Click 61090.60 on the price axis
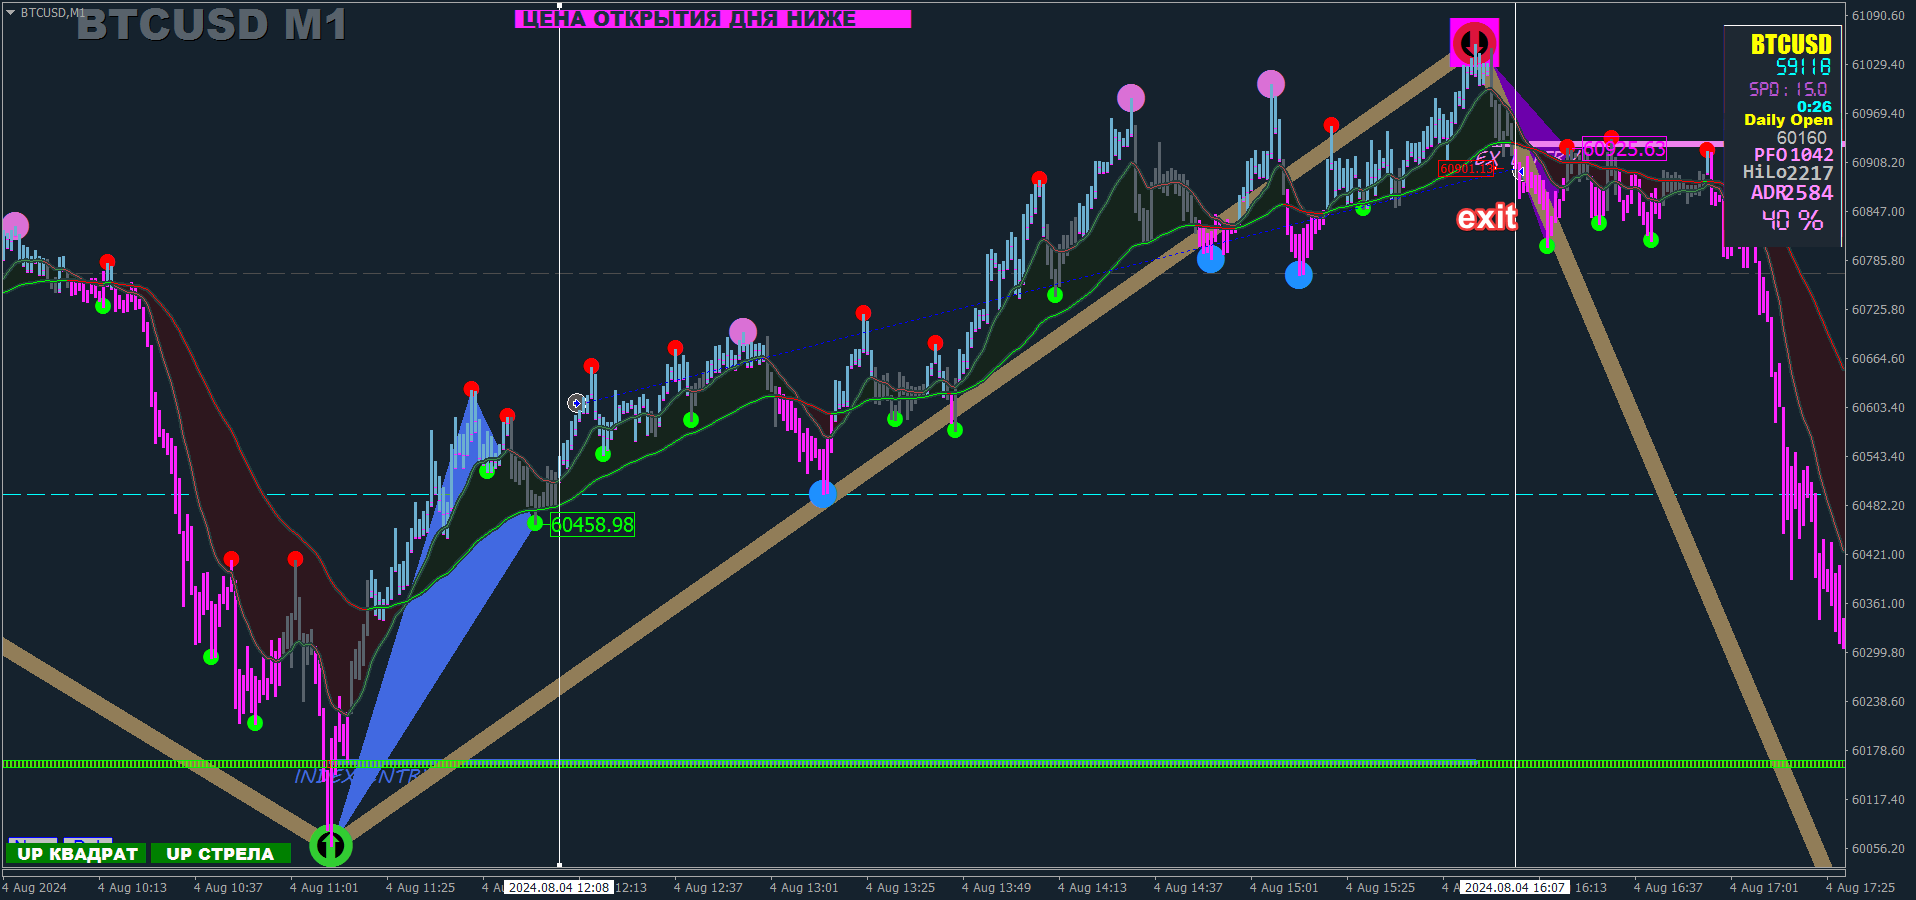 [x=1878, y=16]
